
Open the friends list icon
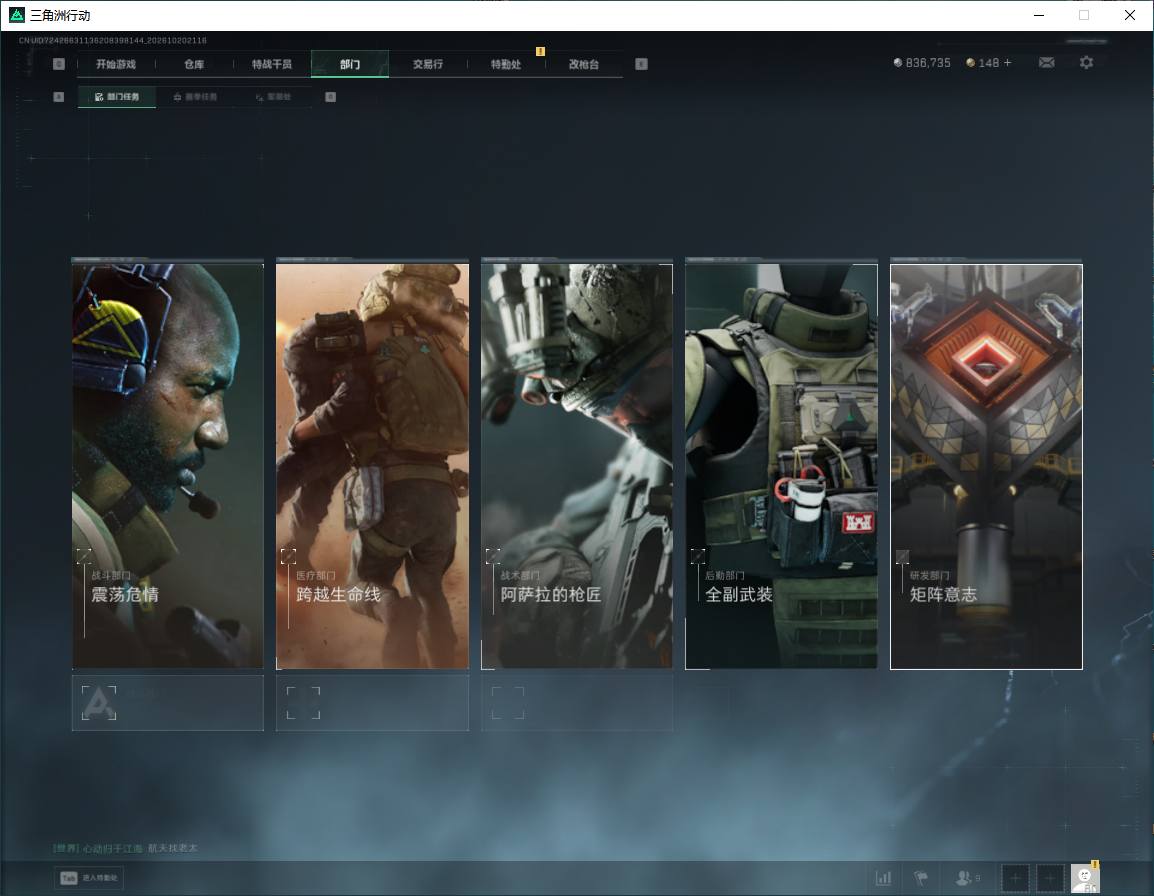(966, 878)
